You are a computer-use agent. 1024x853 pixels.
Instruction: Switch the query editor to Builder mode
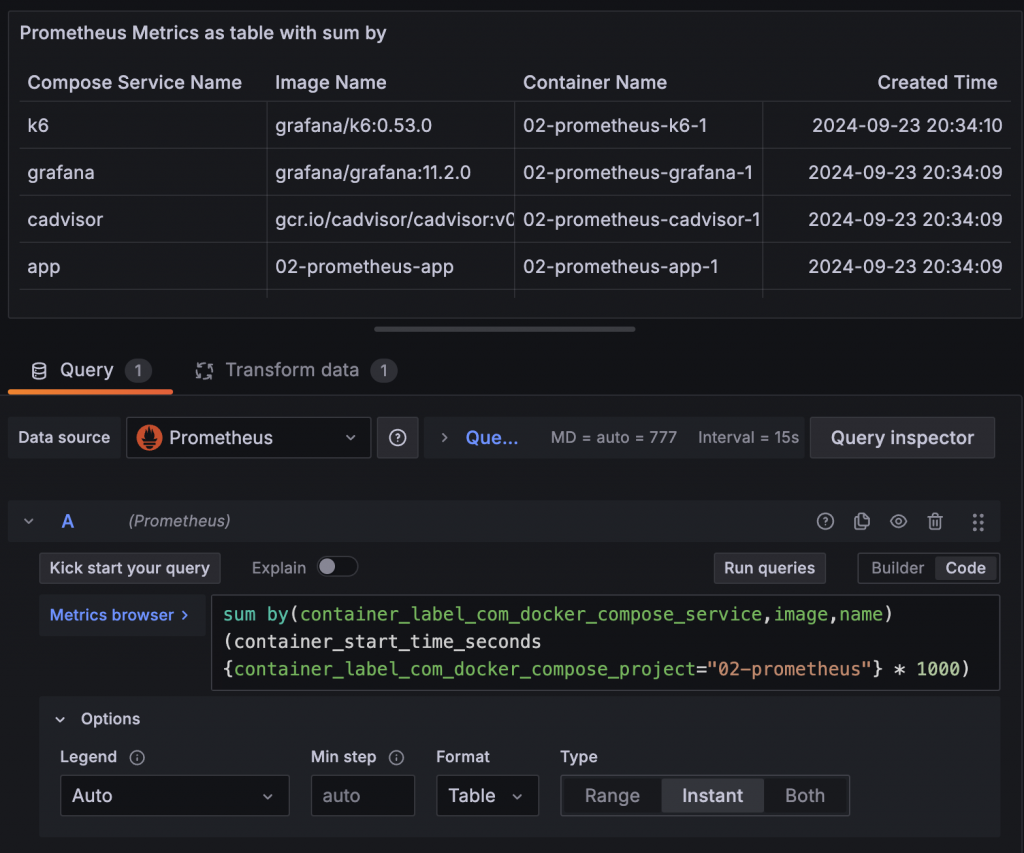897,568
